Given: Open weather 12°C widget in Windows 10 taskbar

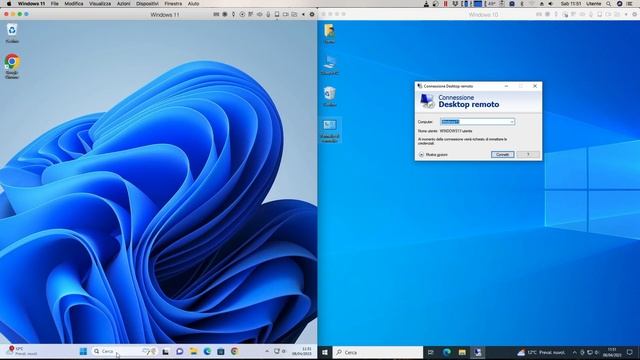Looking at the screenshot, I should click(x=541, y=352).
